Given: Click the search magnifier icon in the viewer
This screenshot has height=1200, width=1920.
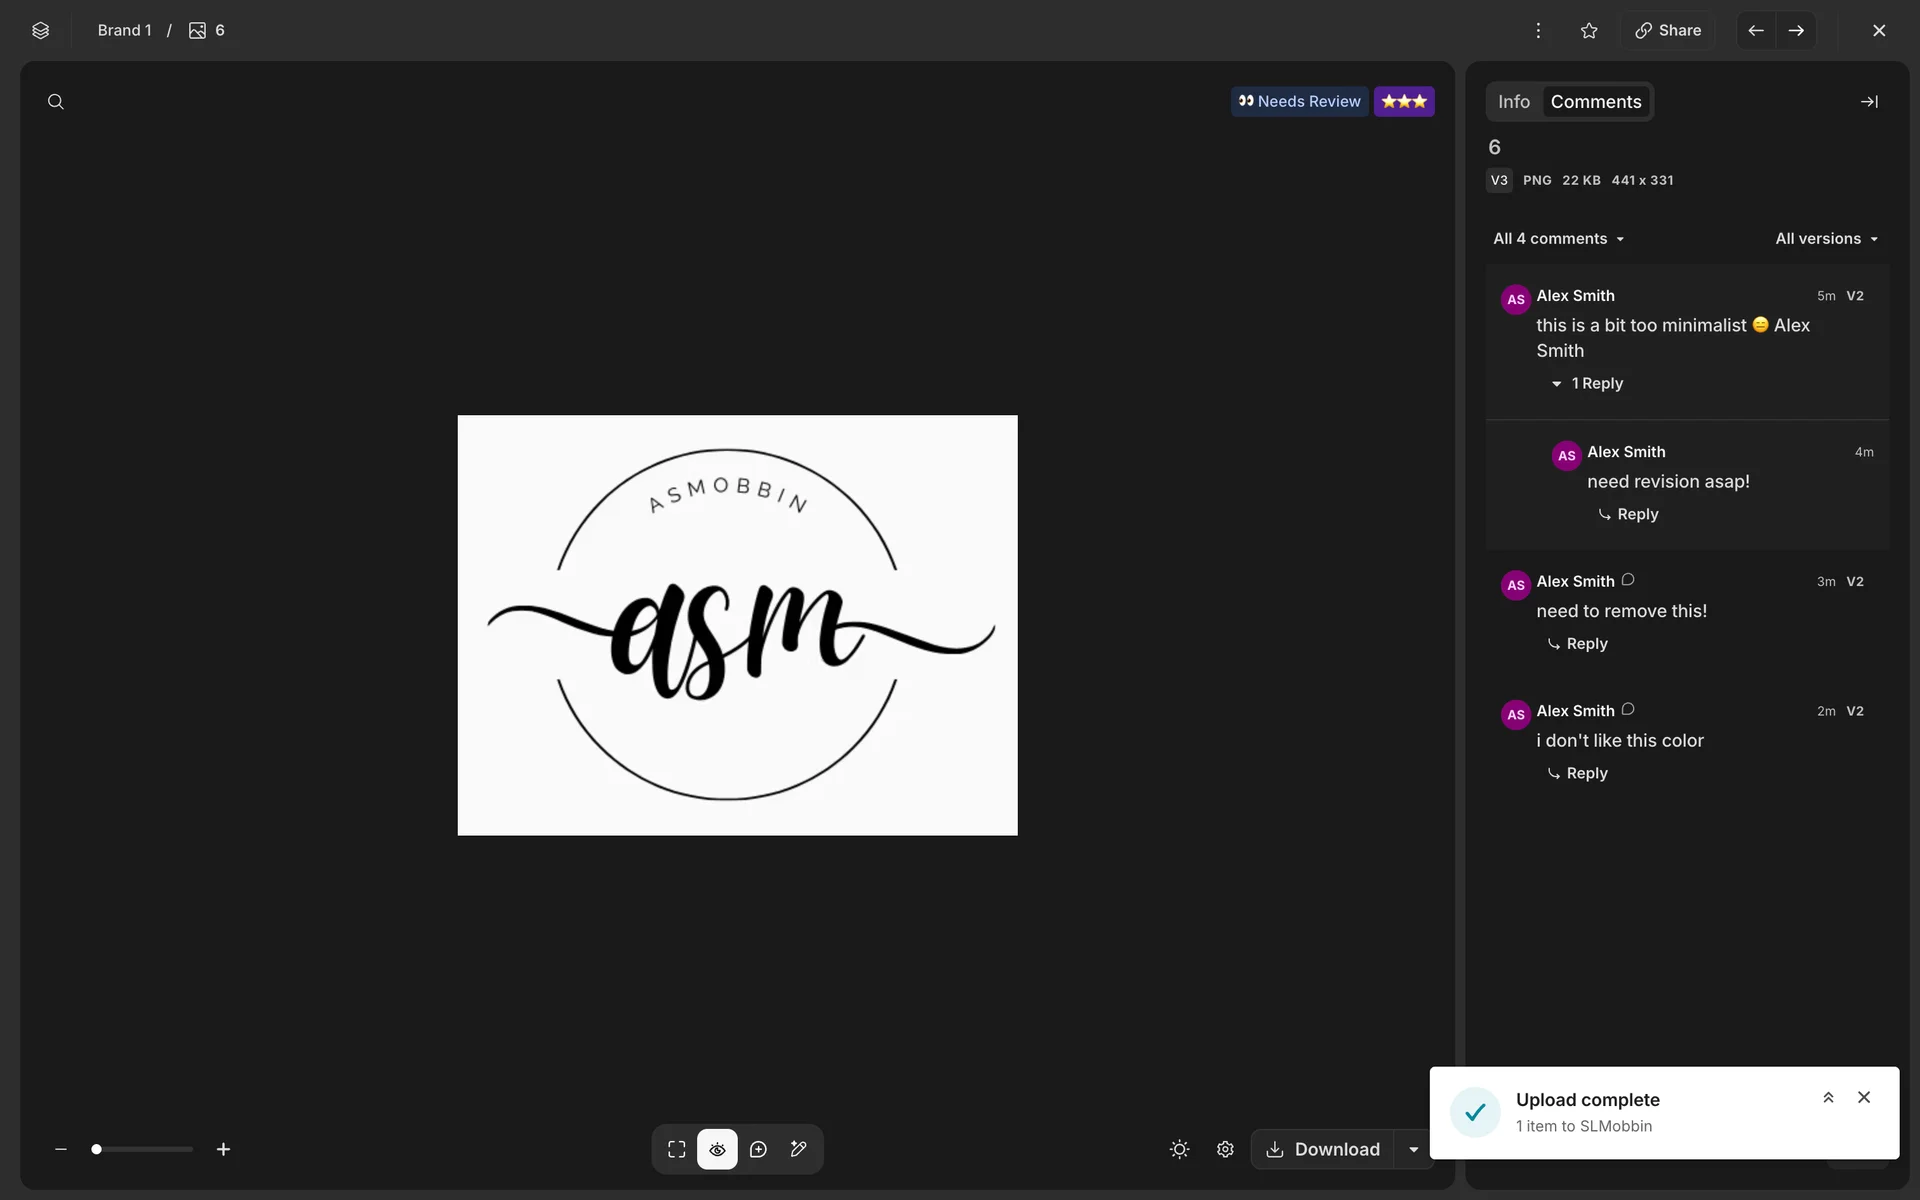Looking at the screenshot, I should (56, 102).
